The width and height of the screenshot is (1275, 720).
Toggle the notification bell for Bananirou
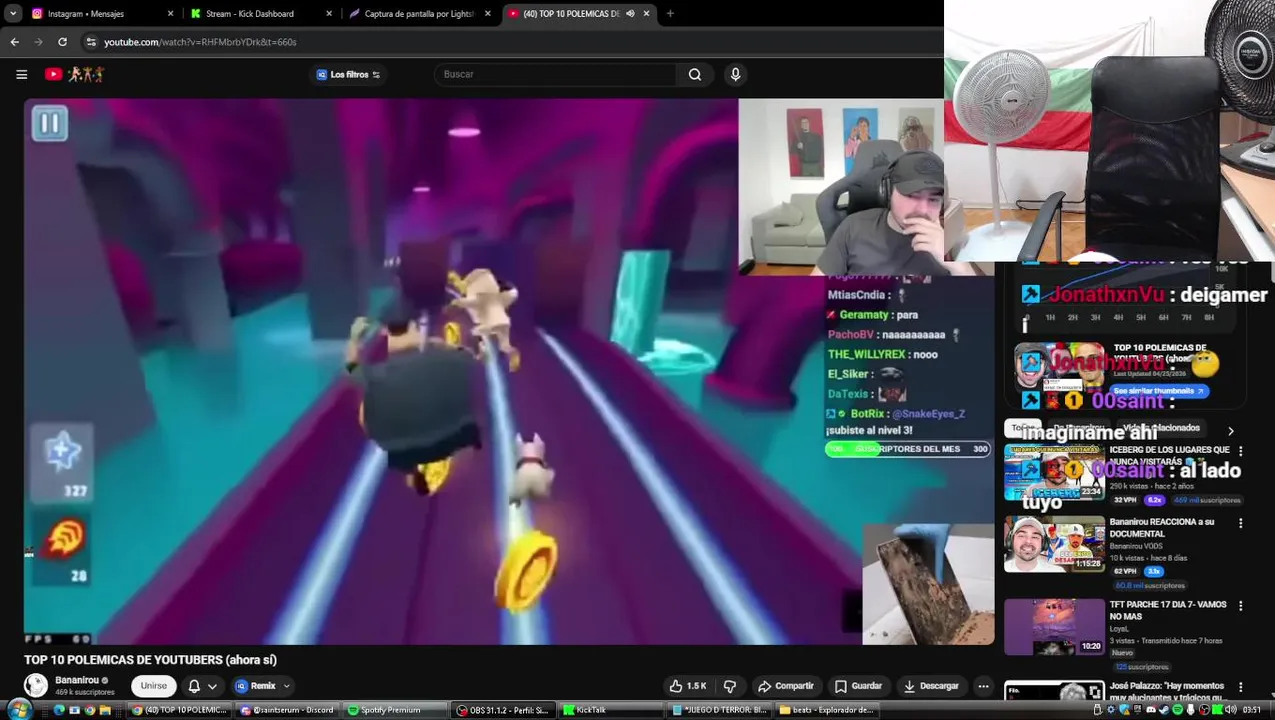[194, 686]
